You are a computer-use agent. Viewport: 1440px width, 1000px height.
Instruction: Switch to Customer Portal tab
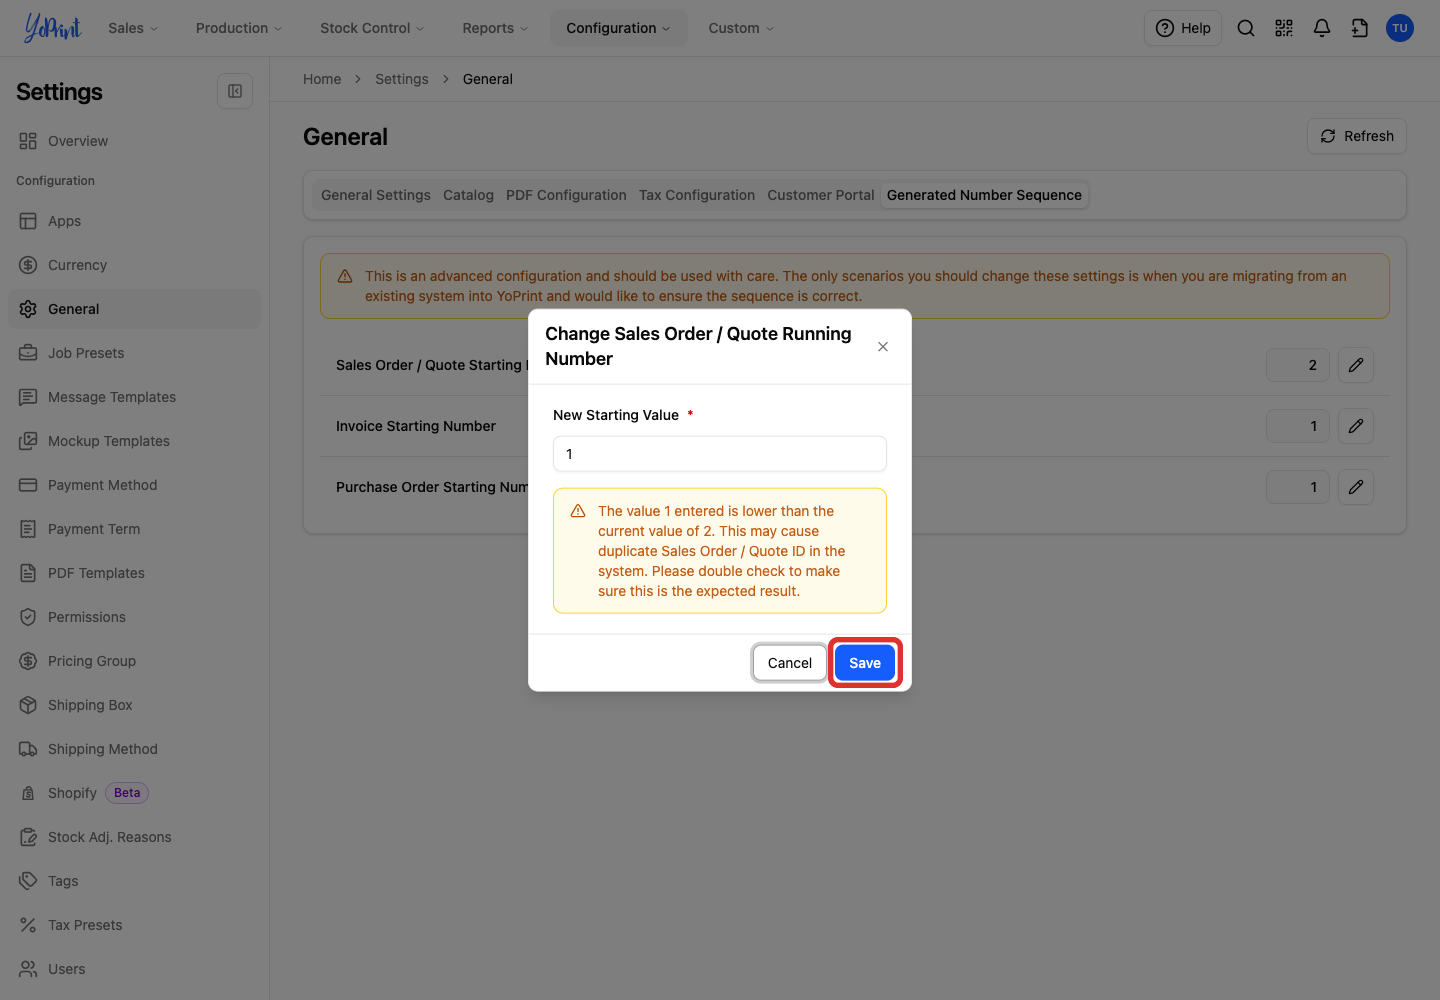(821, 195)
